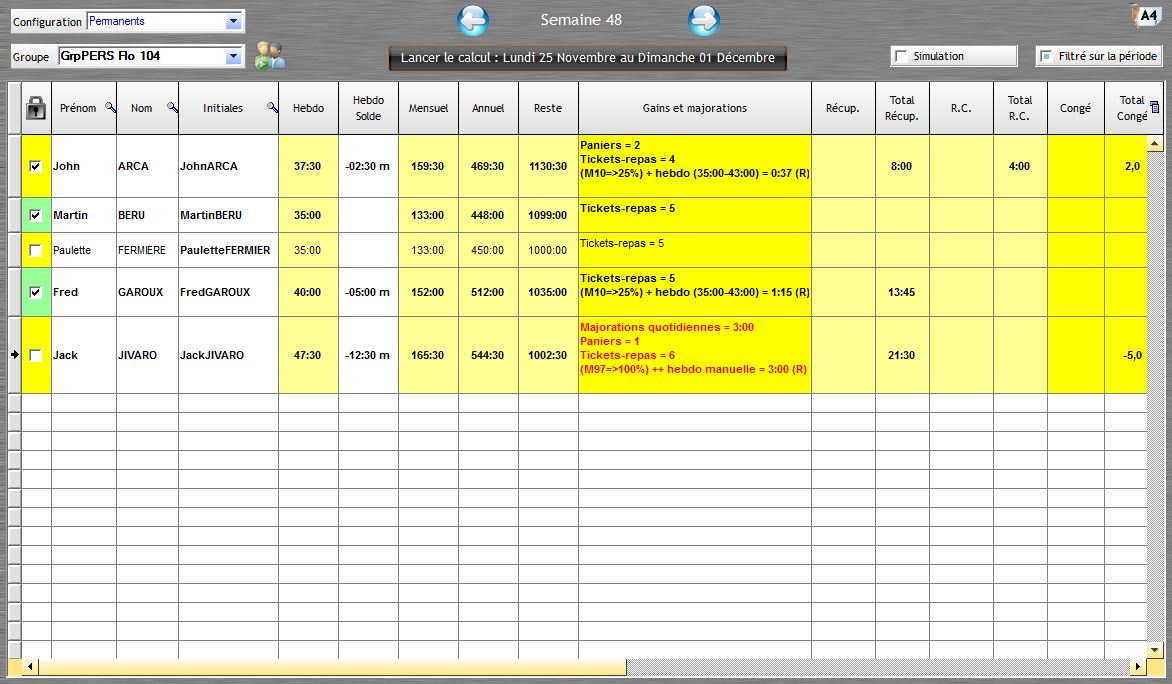Screen dimensions: 1172x684
Task: Click the vertical scrollbar up arrow
Action: click(x=1155, y=143)
